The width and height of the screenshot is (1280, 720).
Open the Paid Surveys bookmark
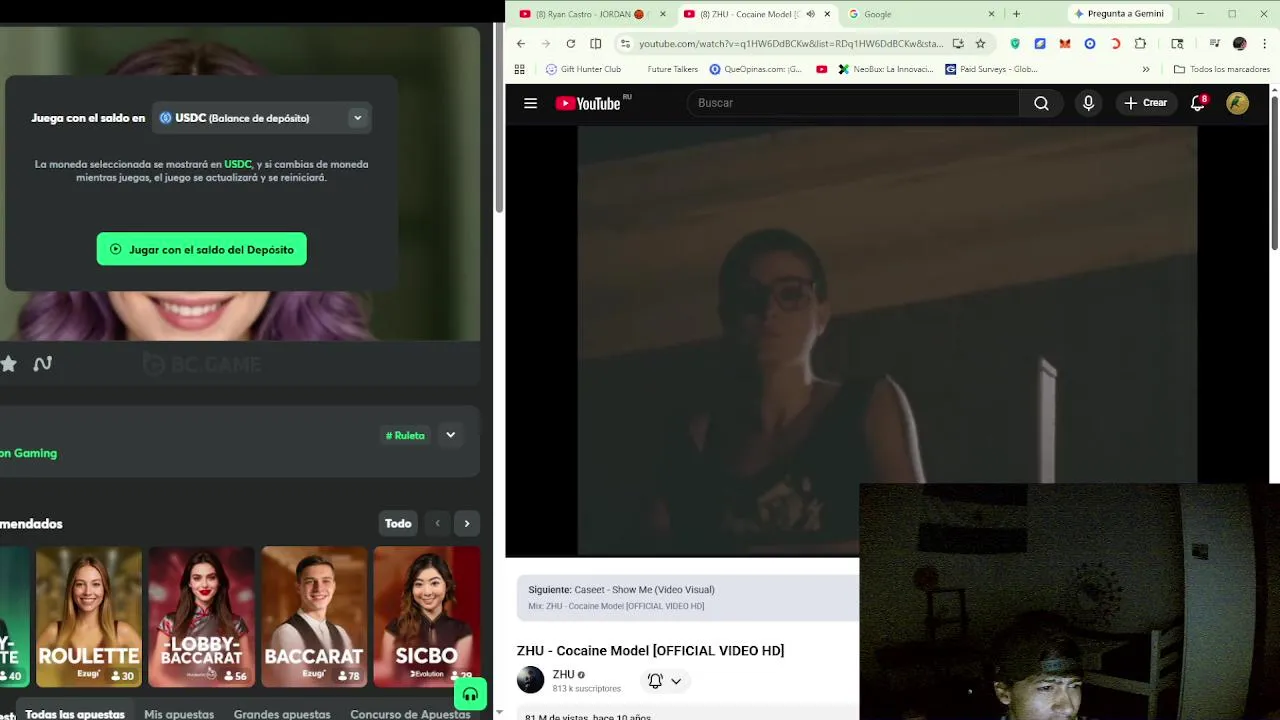click(992, 69)
